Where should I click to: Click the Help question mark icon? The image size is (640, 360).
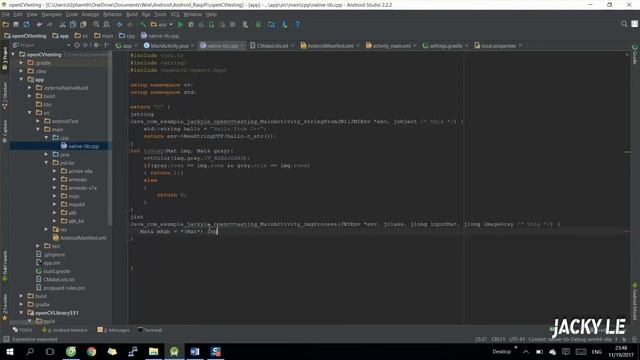pos(298,24)
